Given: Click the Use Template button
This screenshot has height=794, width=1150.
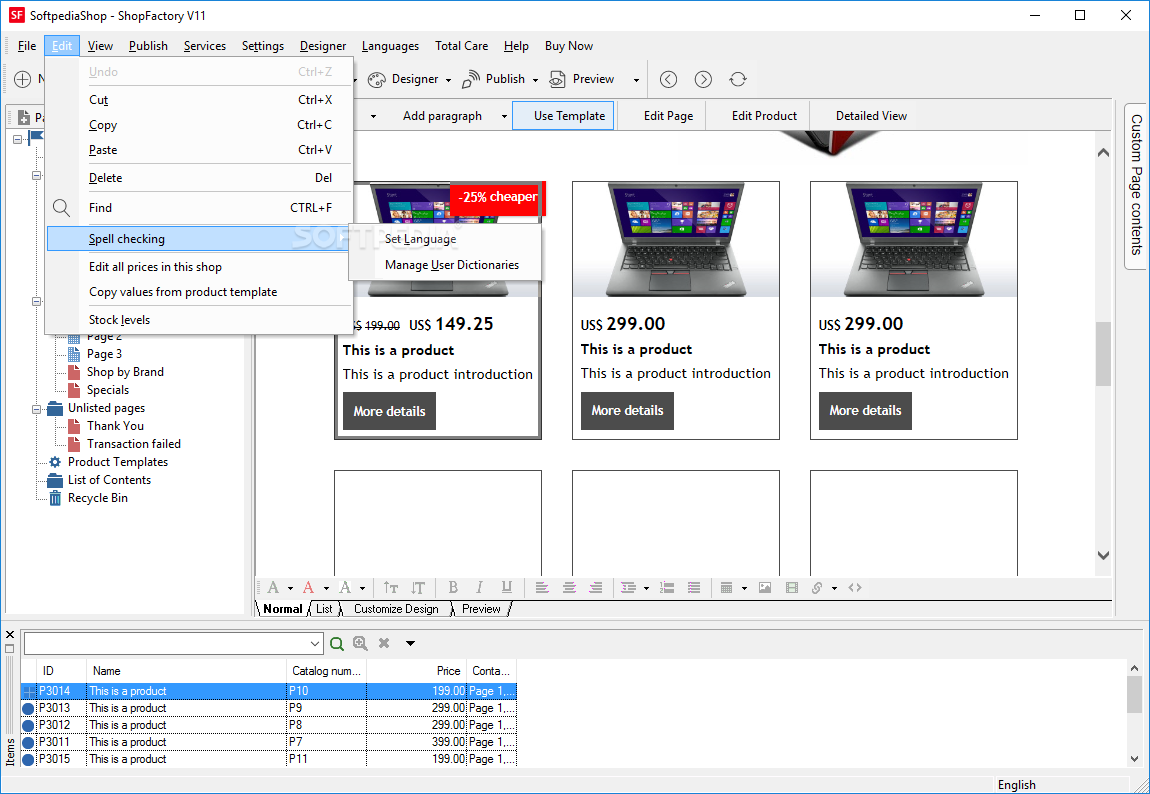Looking at the screenshot, I should pyautogui.click(x=563, y=116).
